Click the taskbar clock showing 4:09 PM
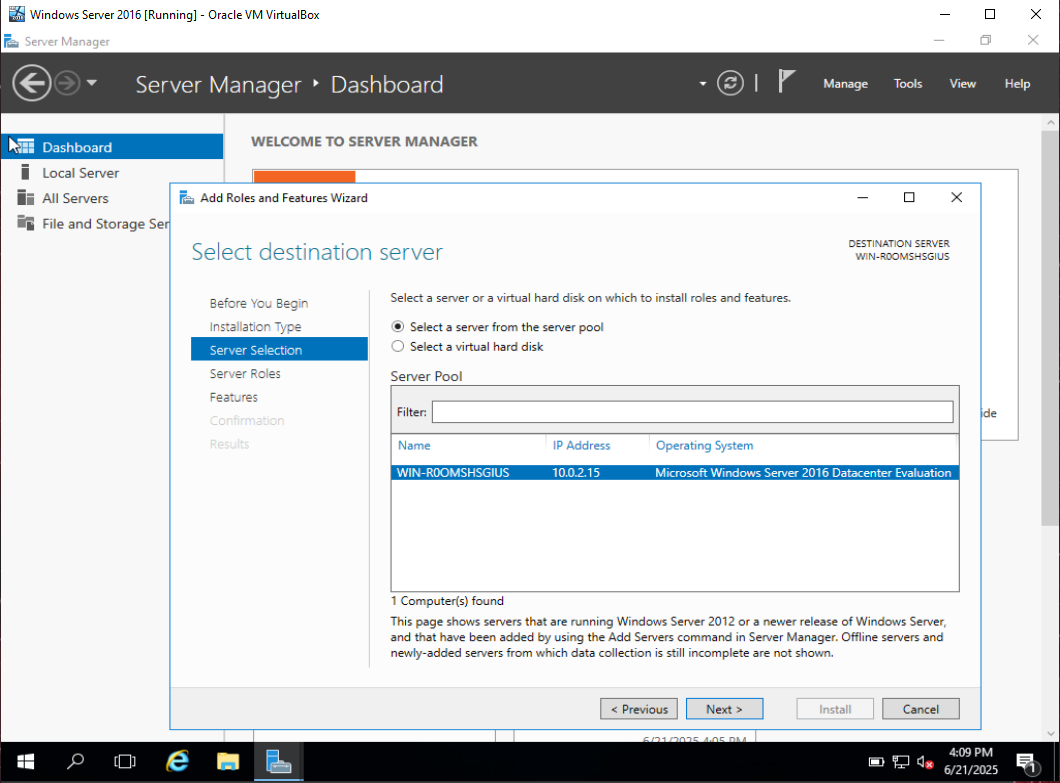This screenshot has height=783, width=1060. tap(971, 761)
